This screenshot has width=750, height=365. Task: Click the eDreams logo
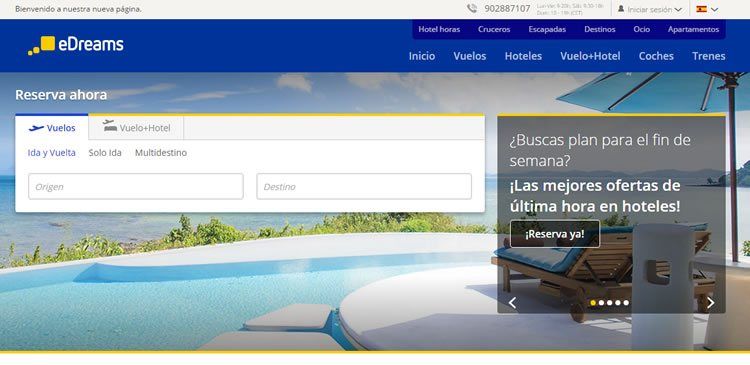pos(76,45)
